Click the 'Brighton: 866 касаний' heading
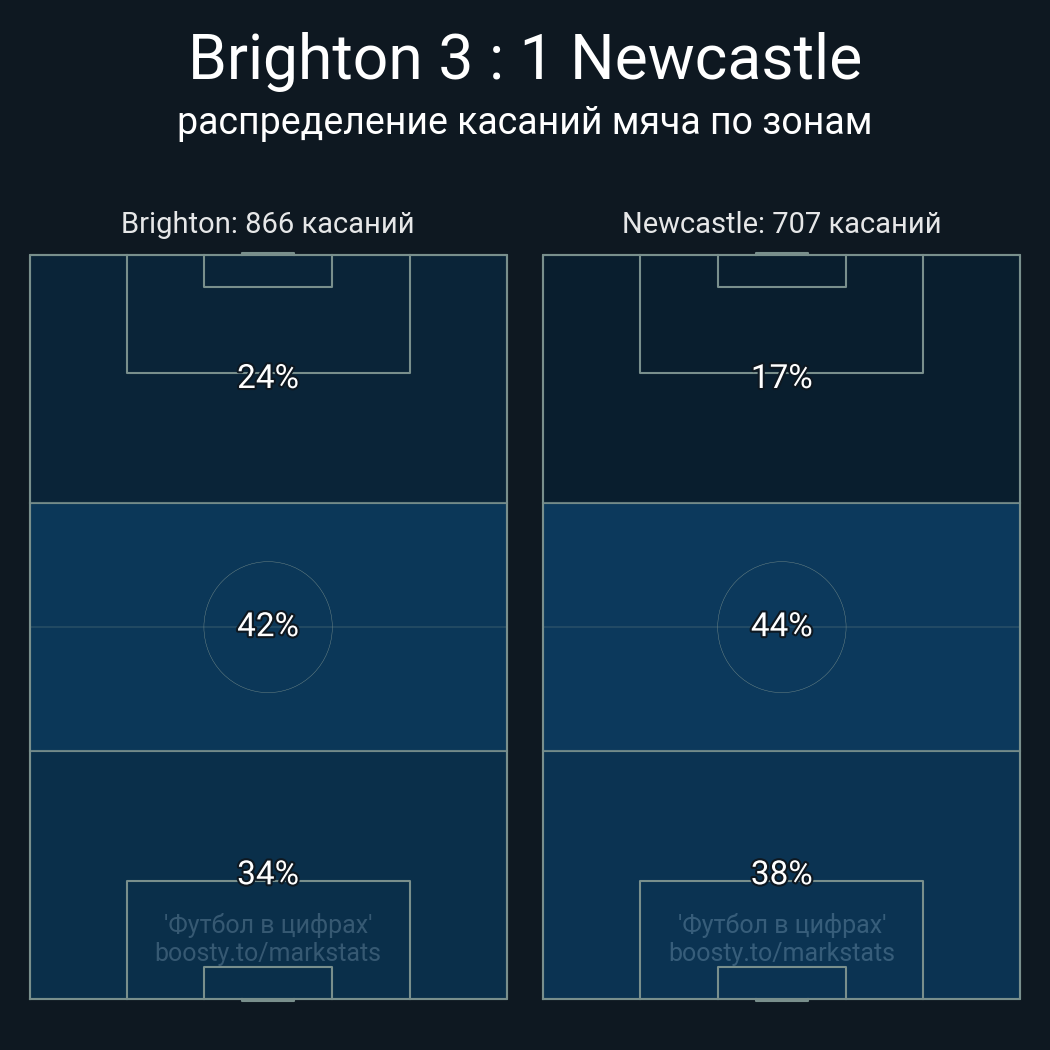The height and width of the screenshot is (1050, 1050). coord(267,223)
